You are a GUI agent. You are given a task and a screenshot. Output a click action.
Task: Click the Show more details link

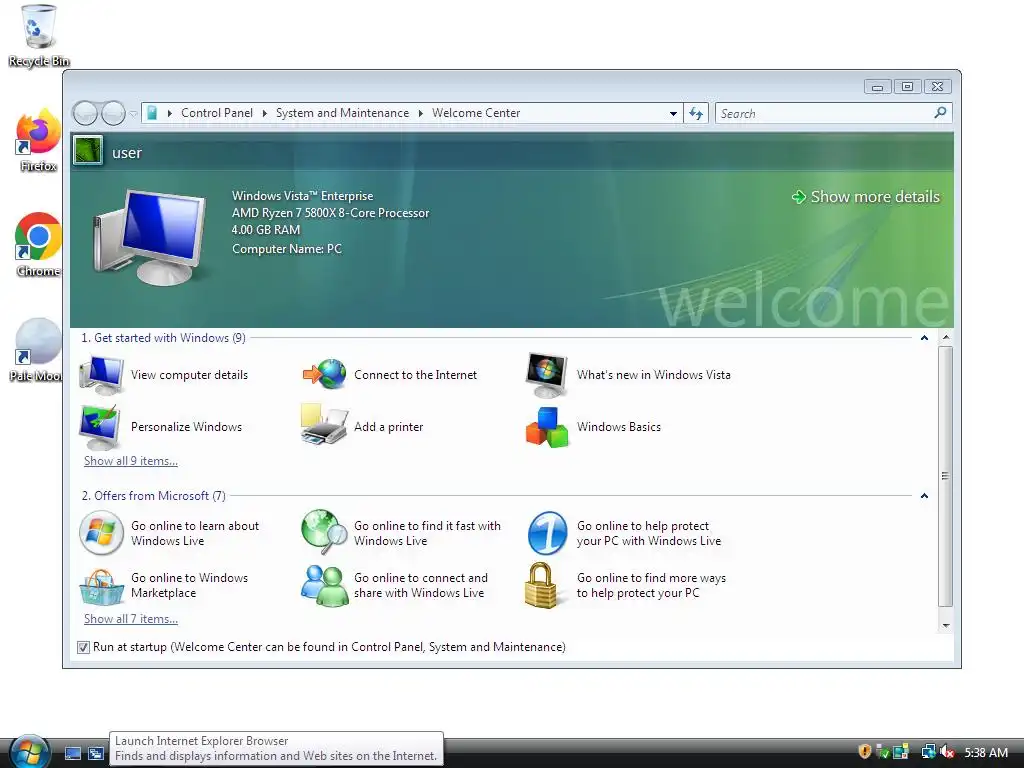pos(866,197)
